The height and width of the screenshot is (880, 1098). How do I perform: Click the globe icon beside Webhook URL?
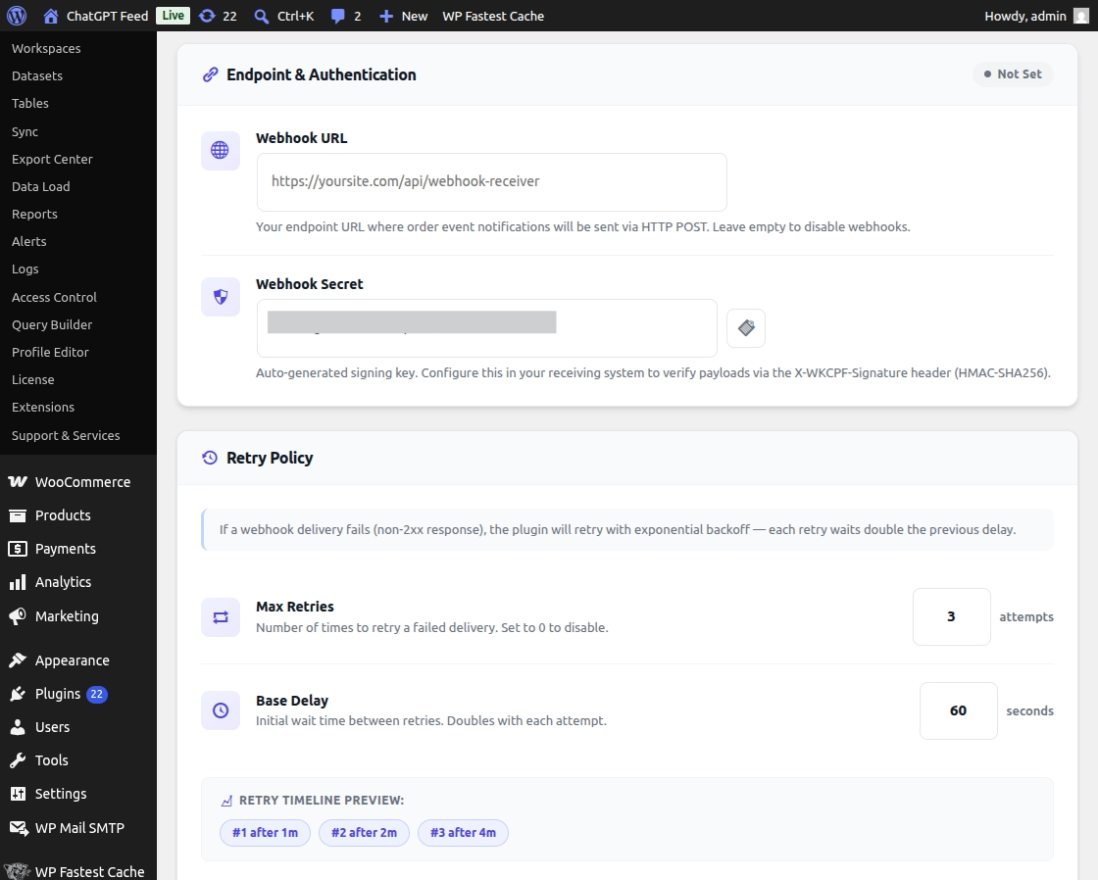coord(220,150)
